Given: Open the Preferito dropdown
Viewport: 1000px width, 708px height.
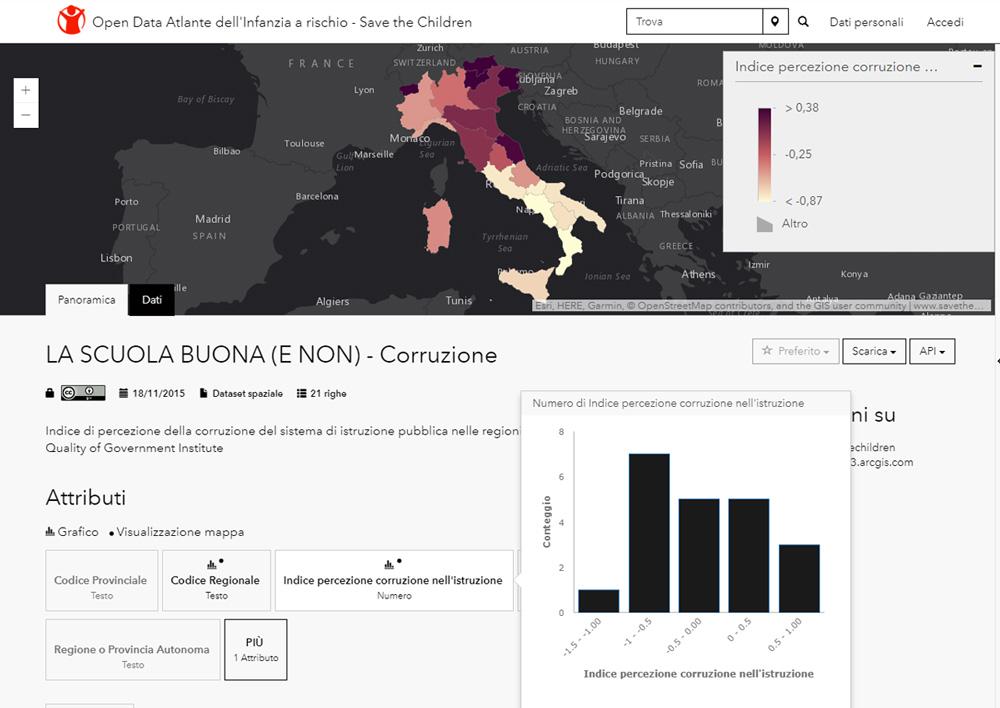Looking at the screenshot, I should (x=795, y=351).
